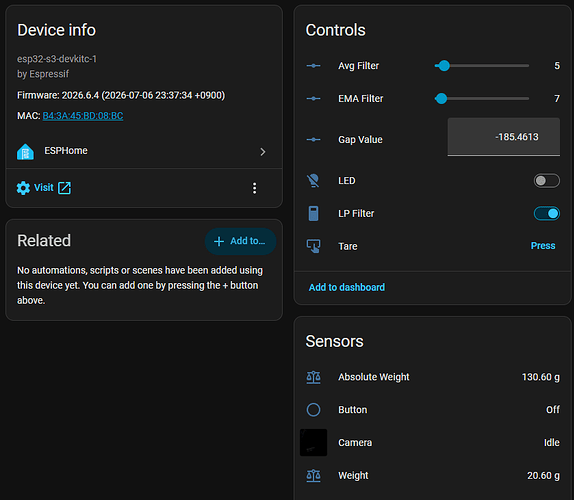Image resolution: width=574 pixels, height=500 pixels.
Task: Click Add to dashboard in Controls
Action: (347, 287)
